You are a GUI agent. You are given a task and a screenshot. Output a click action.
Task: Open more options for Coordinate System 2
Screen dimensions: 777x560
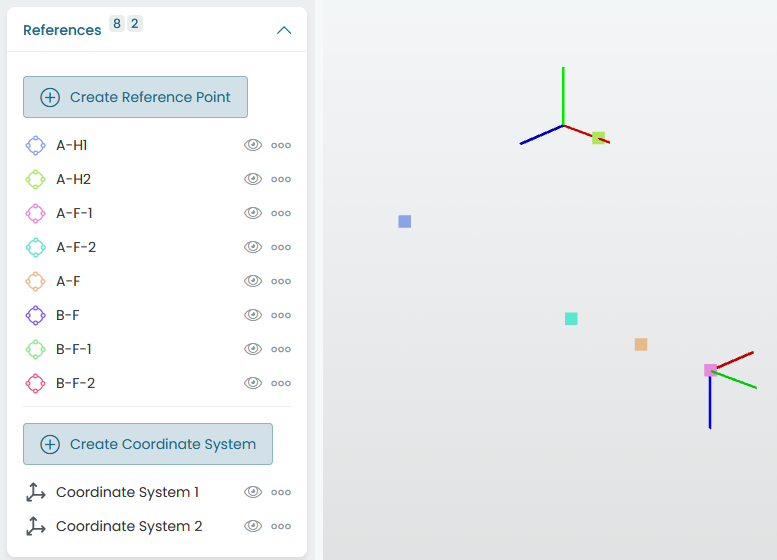[281, 526]
